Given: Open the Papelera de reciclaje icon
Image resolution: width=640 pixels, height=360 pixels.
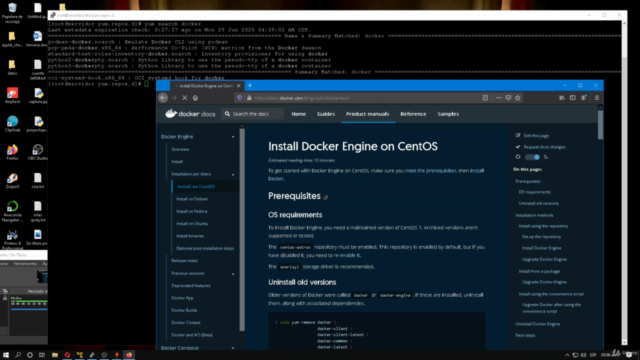Looking at the screenshot, I should coord(12,13).
